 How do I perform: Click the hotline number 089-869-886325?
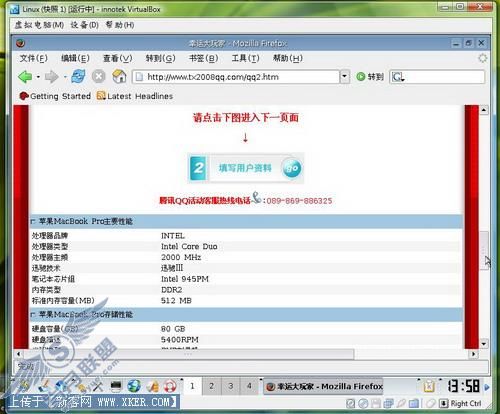tap(299, 201)
